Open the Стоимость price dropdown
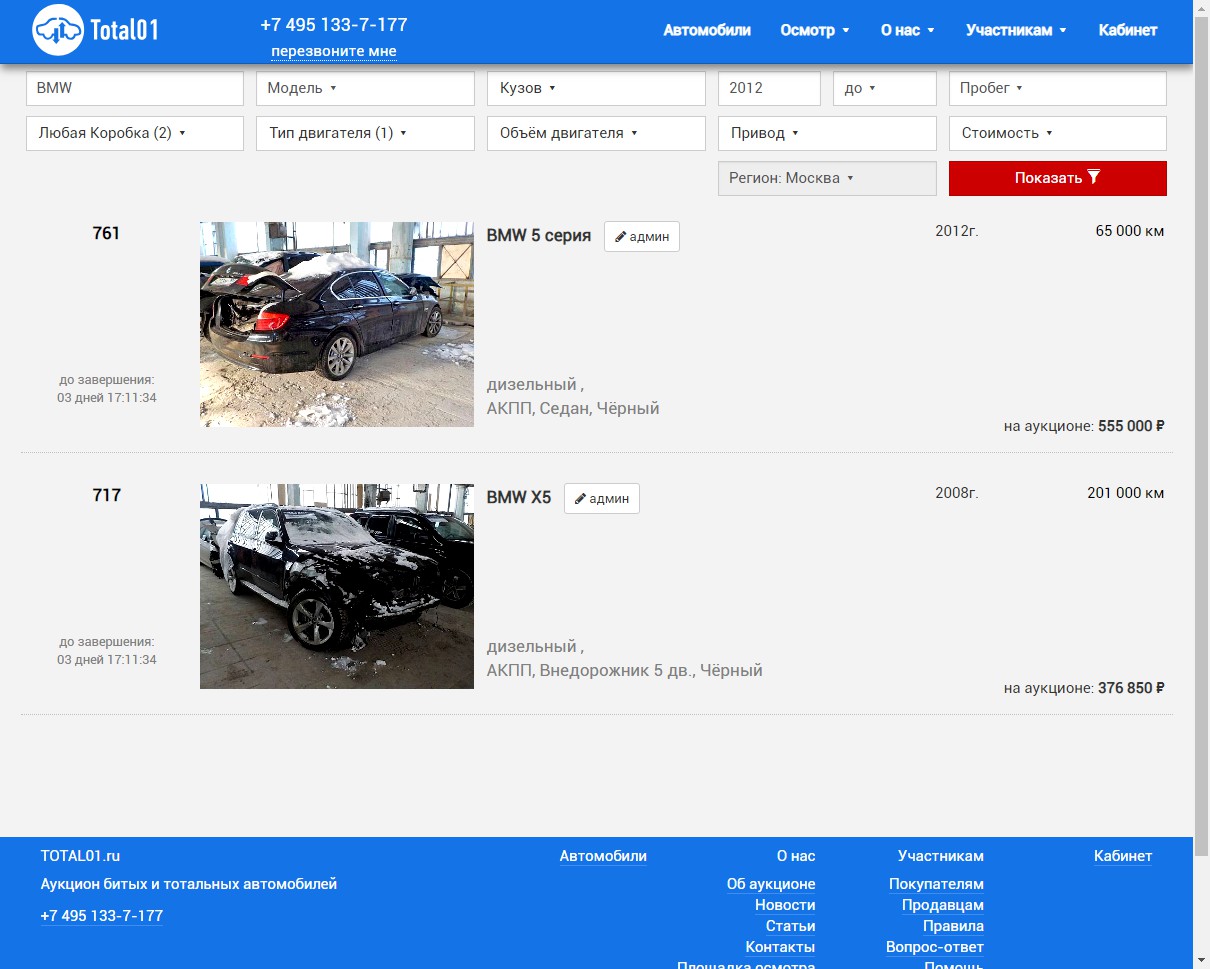Image resolution: width=1210 pixels, height=969 pixels. 1057,133
